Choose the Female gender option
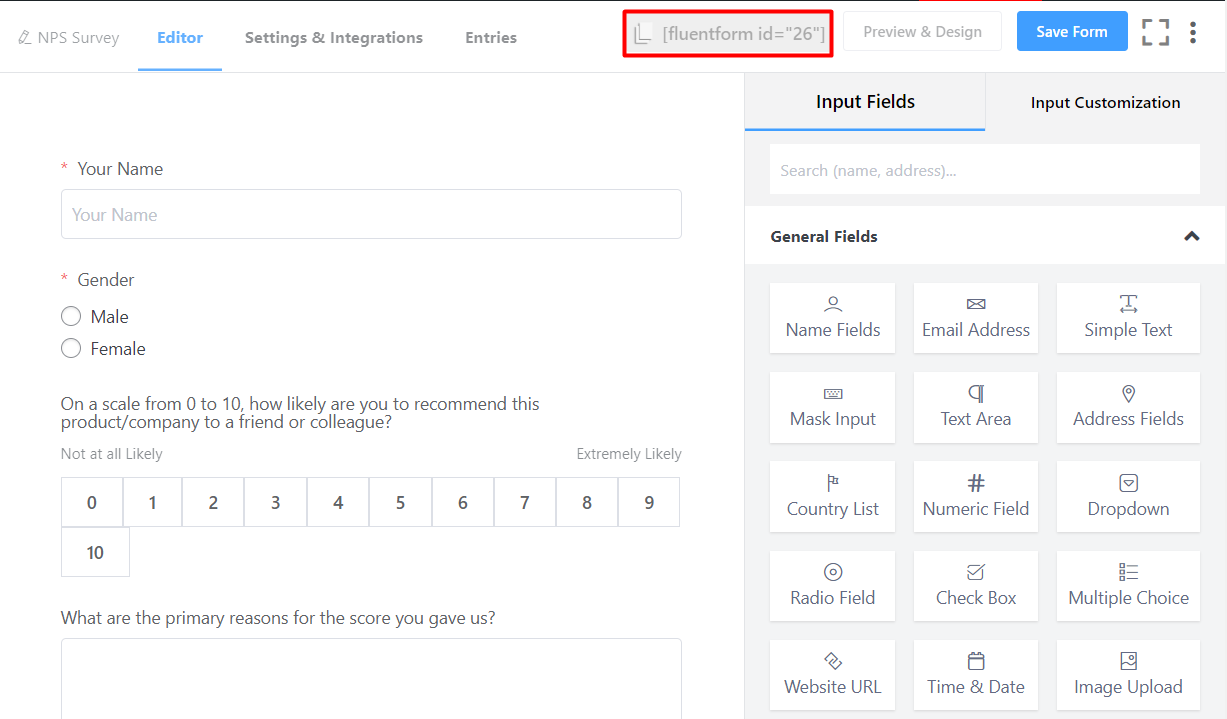 pos(71,348)
